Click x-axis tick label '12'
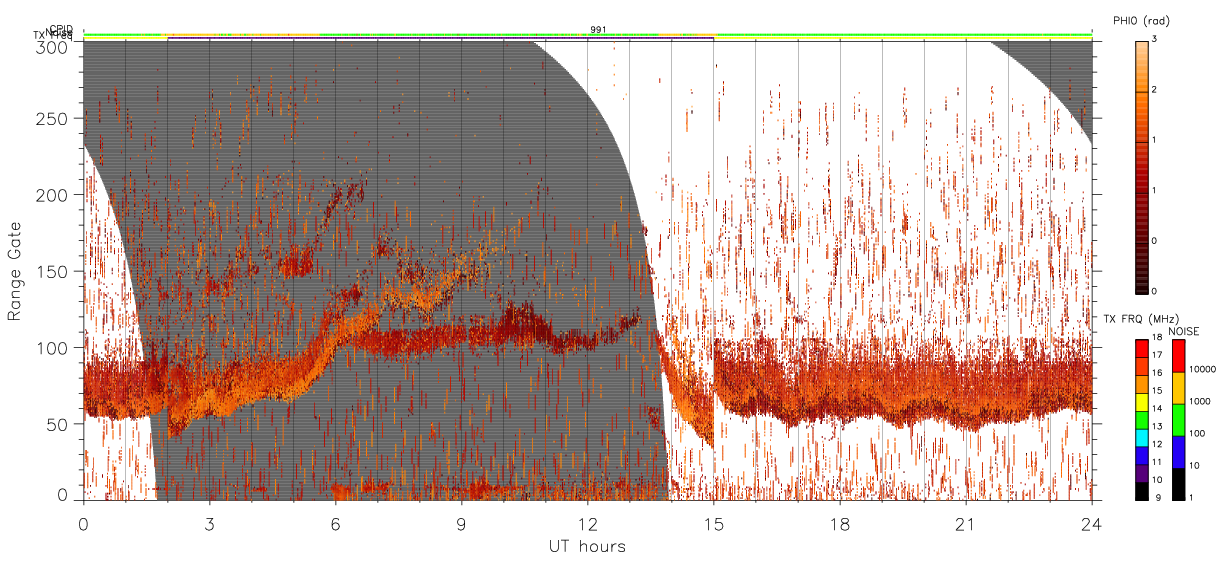1228x567 pixels. click(587, 524)
